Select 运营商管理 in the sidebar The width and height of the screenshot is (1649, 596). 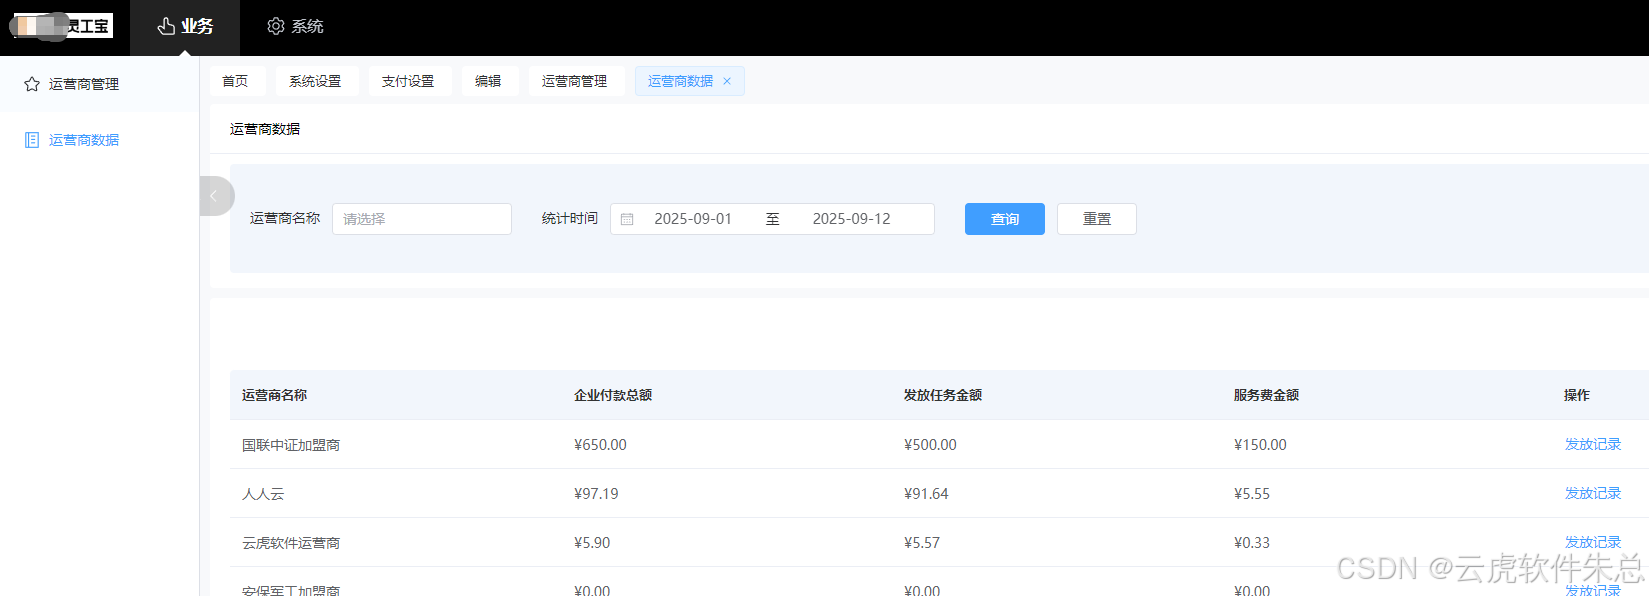coord(84,84)
